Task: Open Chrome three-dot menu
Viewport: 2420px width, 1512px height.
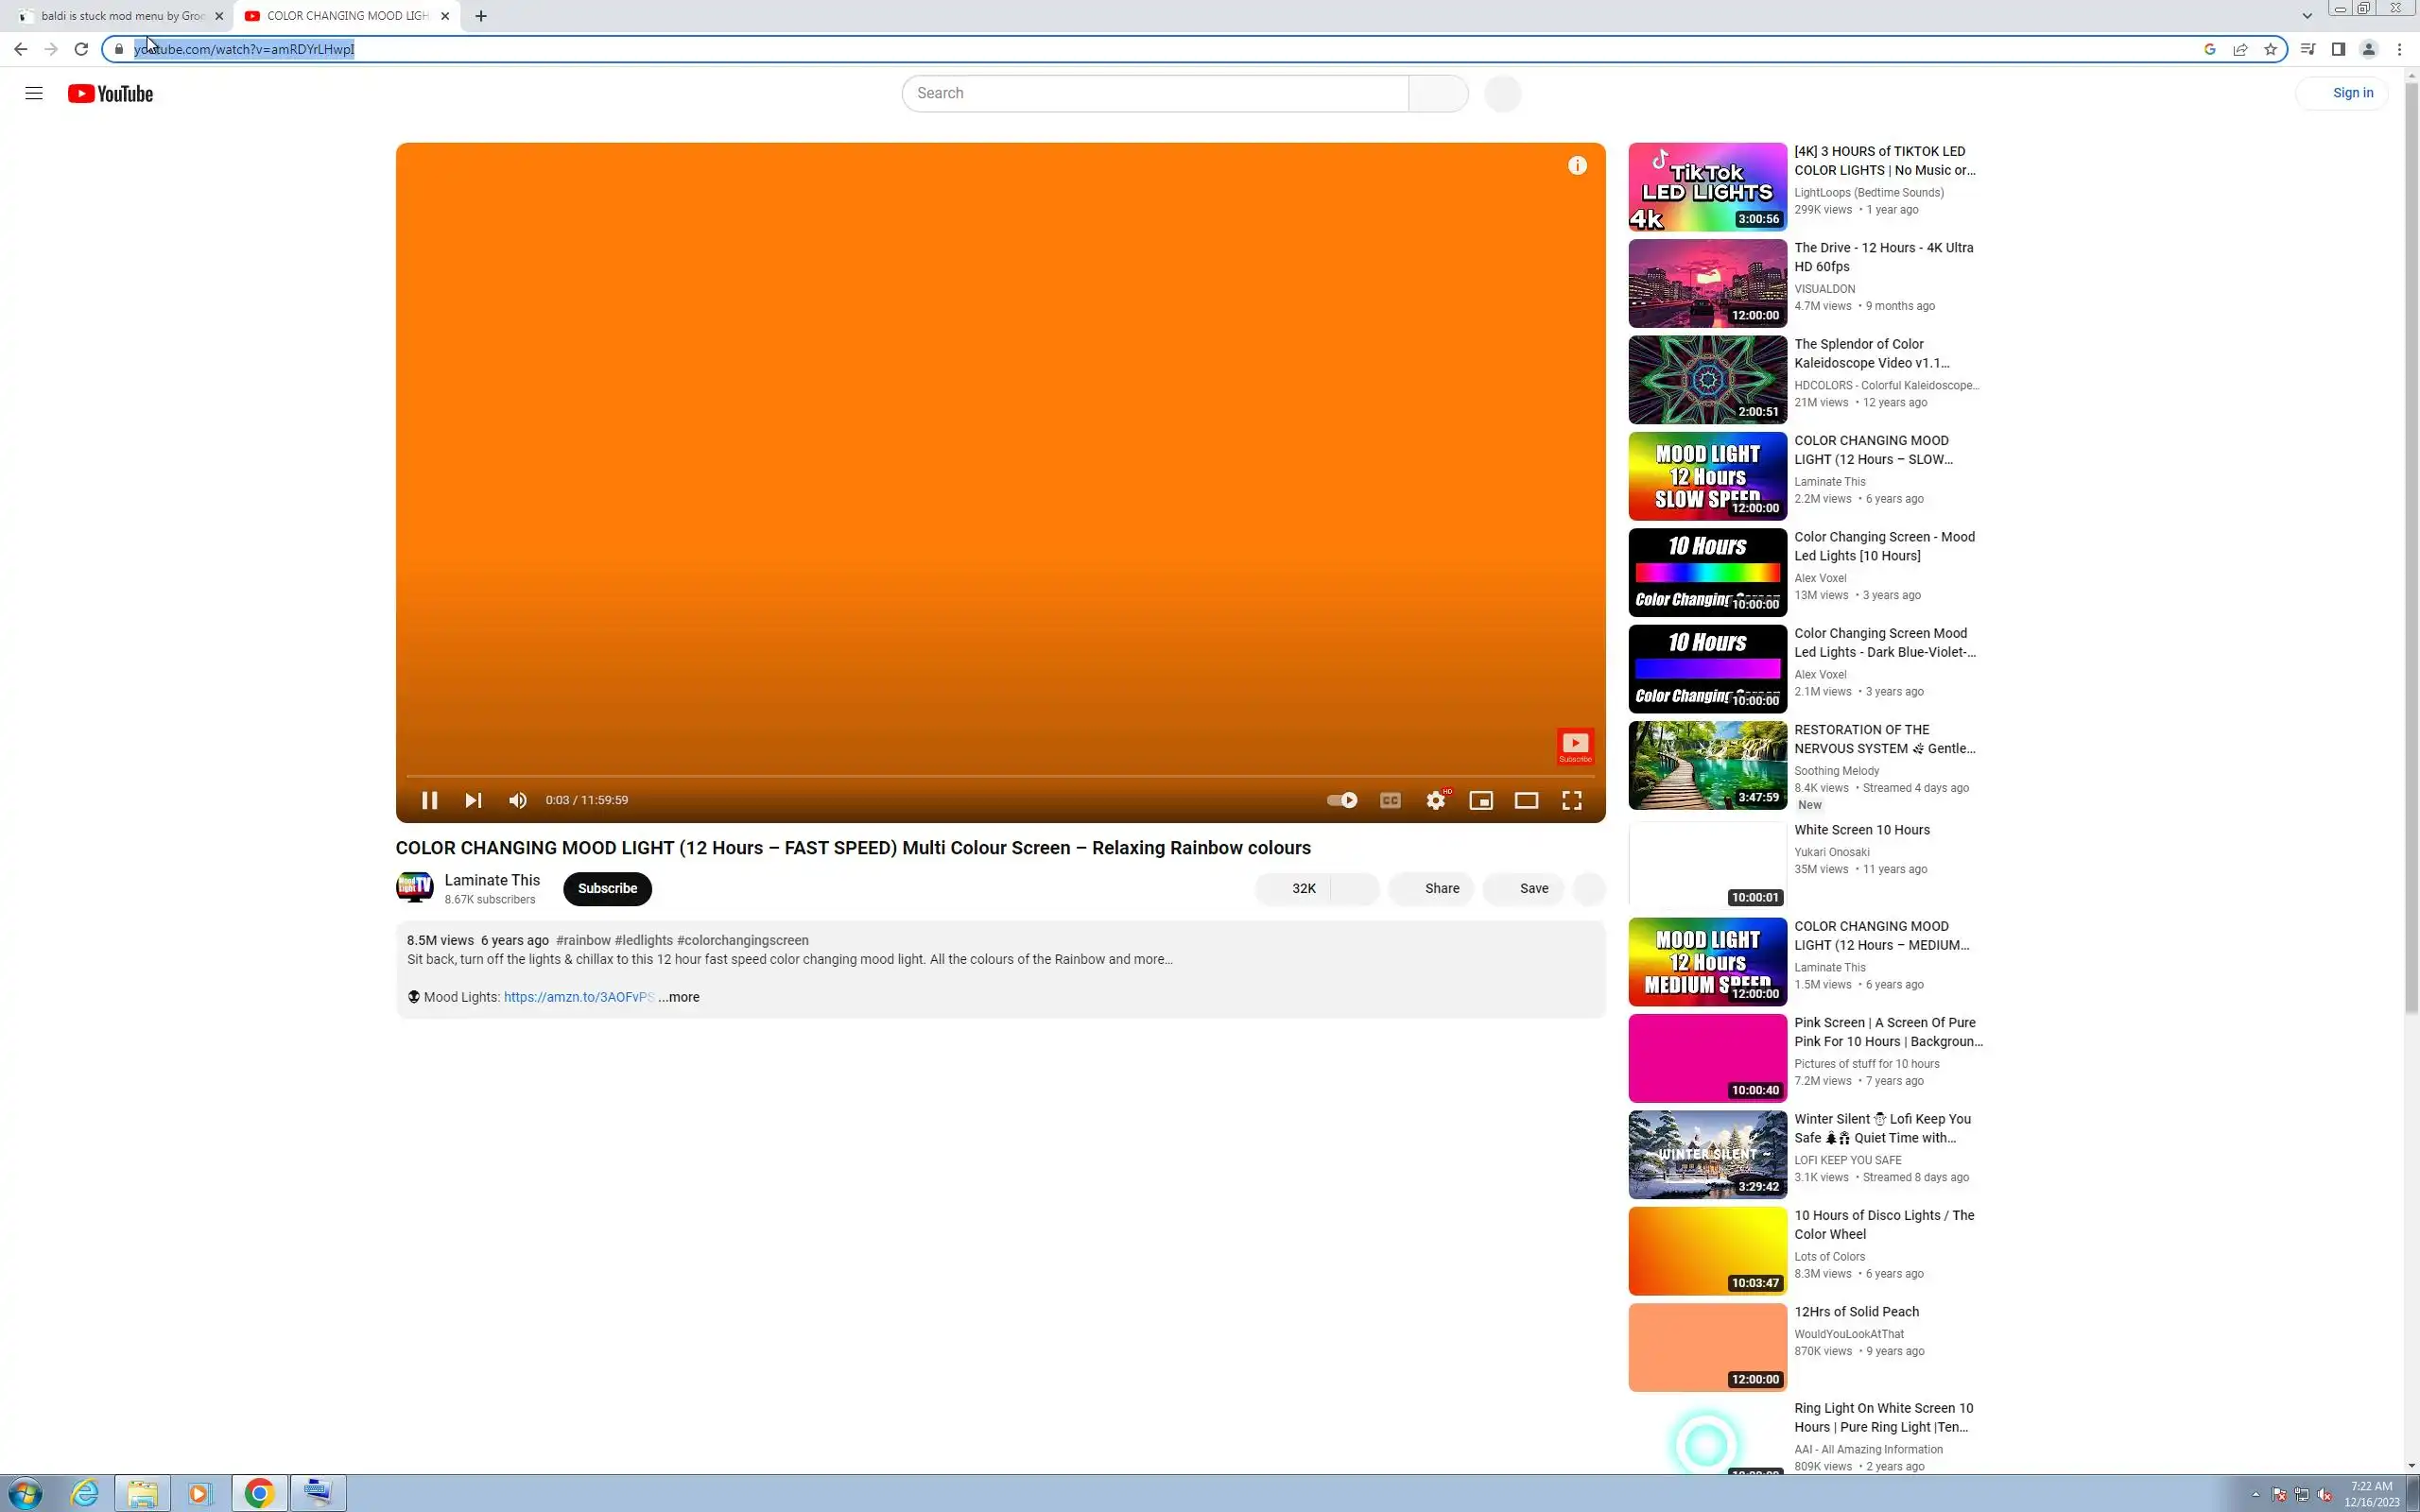Action: 2399,49
